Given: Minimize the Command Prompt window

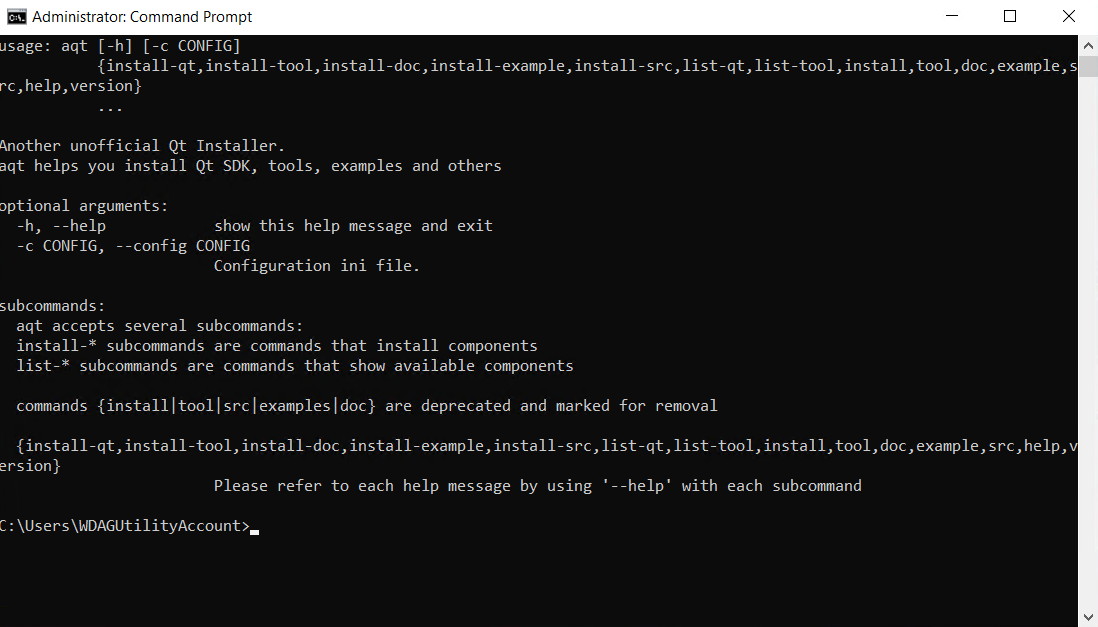Looking at the screenshot, I should pyautogui.click(x=954, y=16).
